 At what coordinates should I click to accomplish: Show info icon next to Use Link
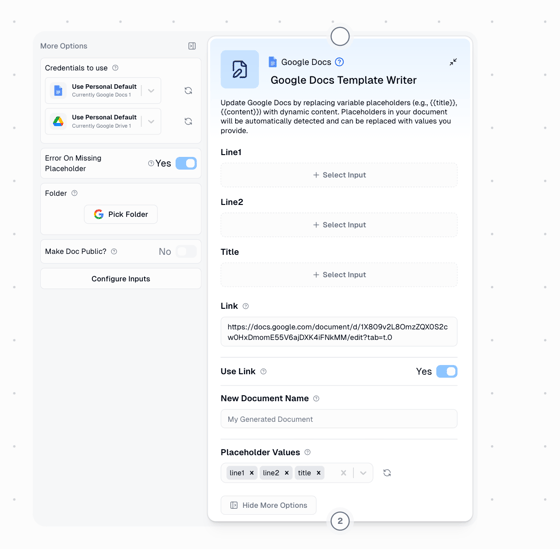263,371
